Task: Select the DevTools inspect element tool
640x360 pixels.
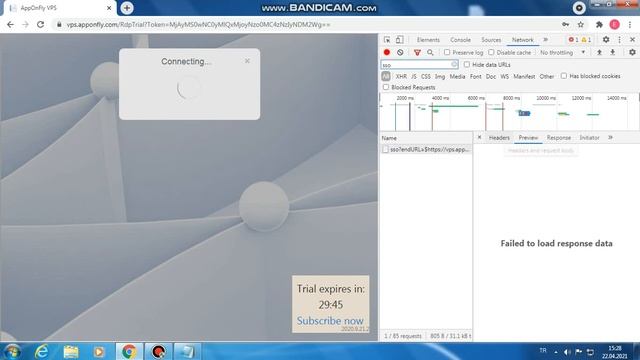Action: 387,40
